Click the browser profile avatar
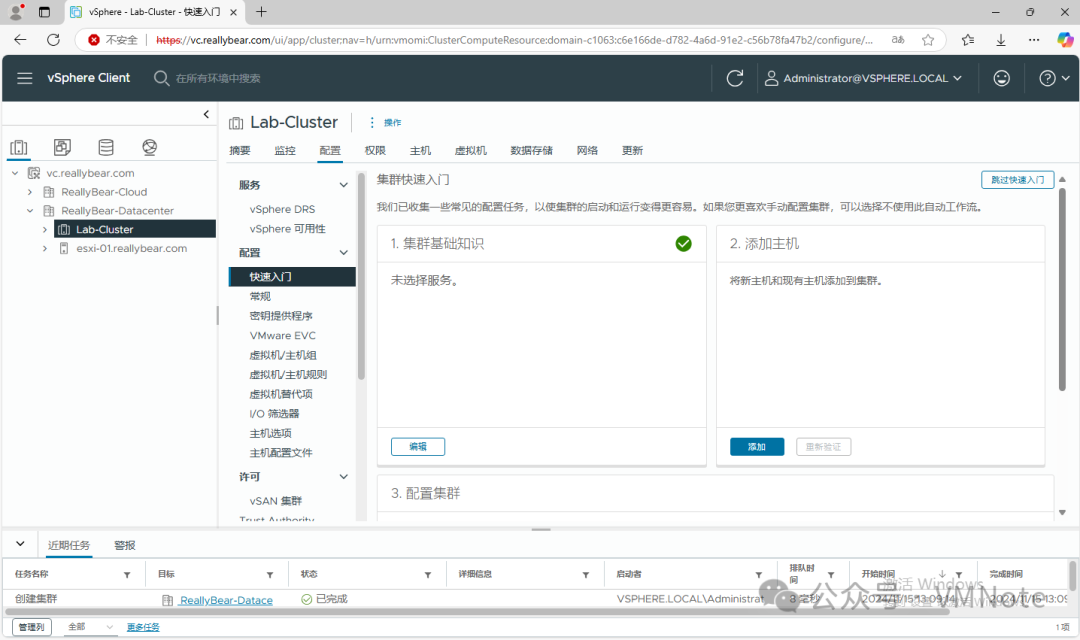This screenshot has height=640, width=1080. [17, 12]
